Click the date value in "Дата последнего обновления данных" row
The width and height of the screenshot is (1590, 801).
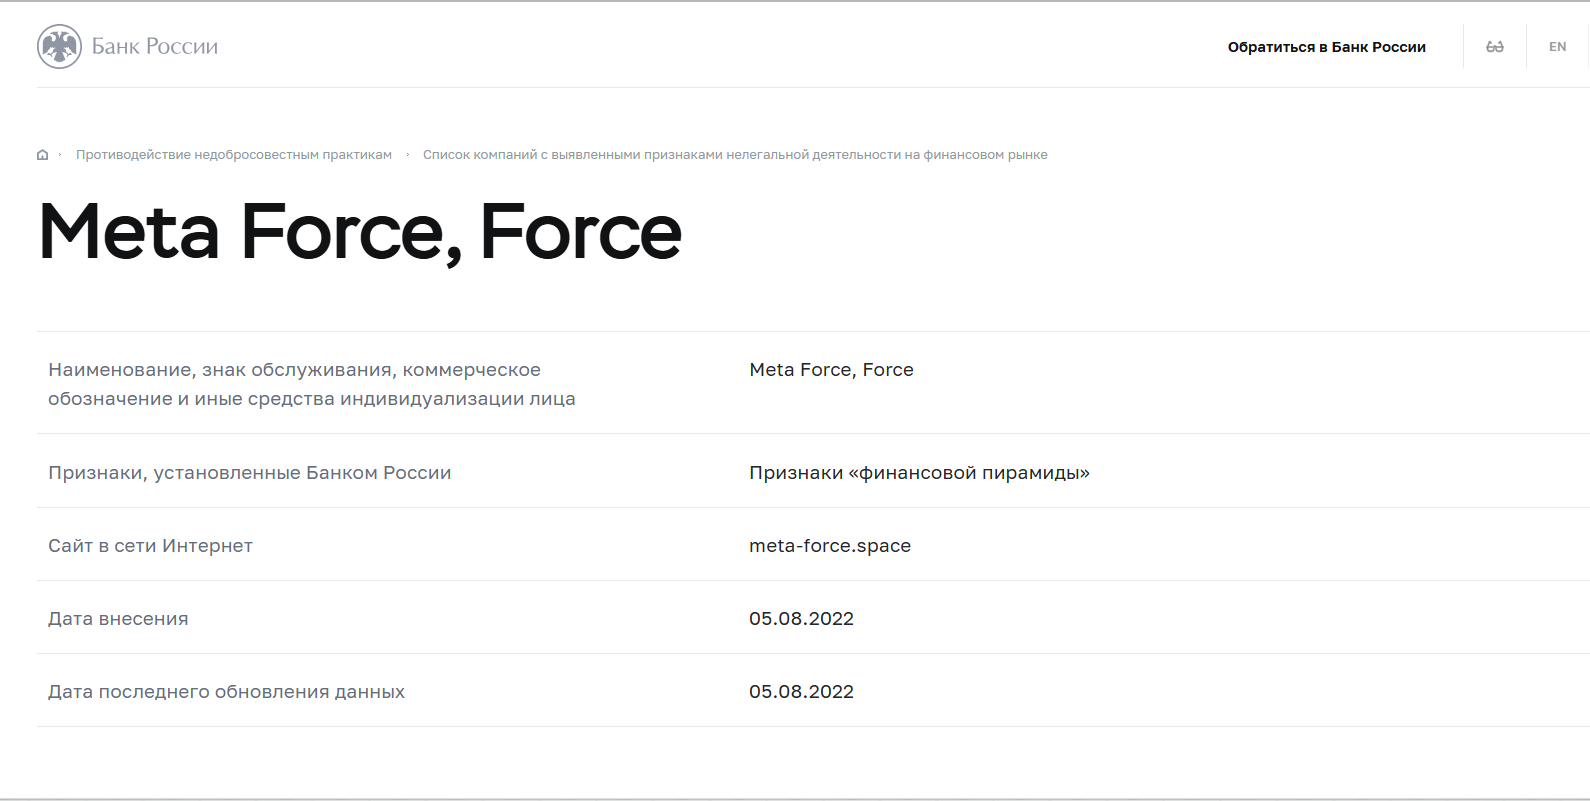(x=801, y=692)
